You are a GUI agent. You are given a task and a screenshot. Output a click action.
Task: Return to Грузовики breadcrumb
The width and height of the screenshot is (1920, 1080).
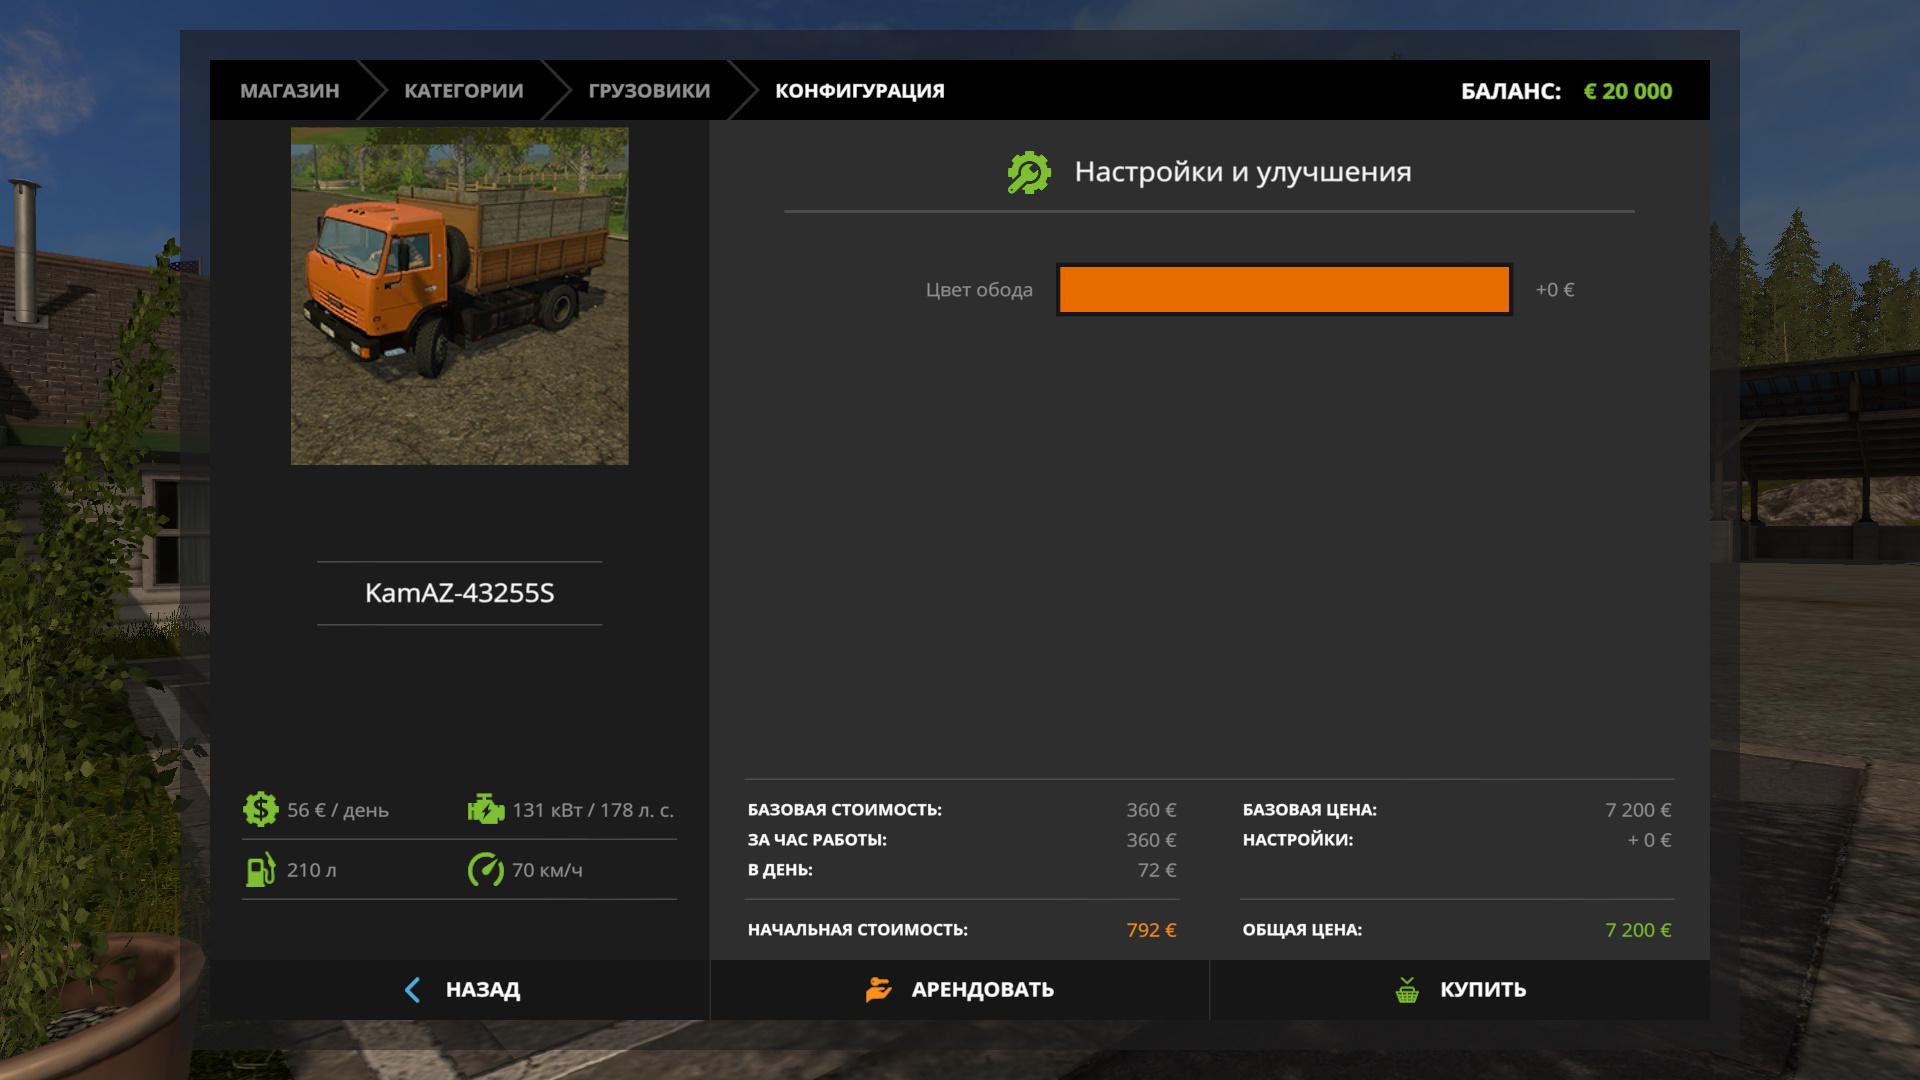click(649, 91)
